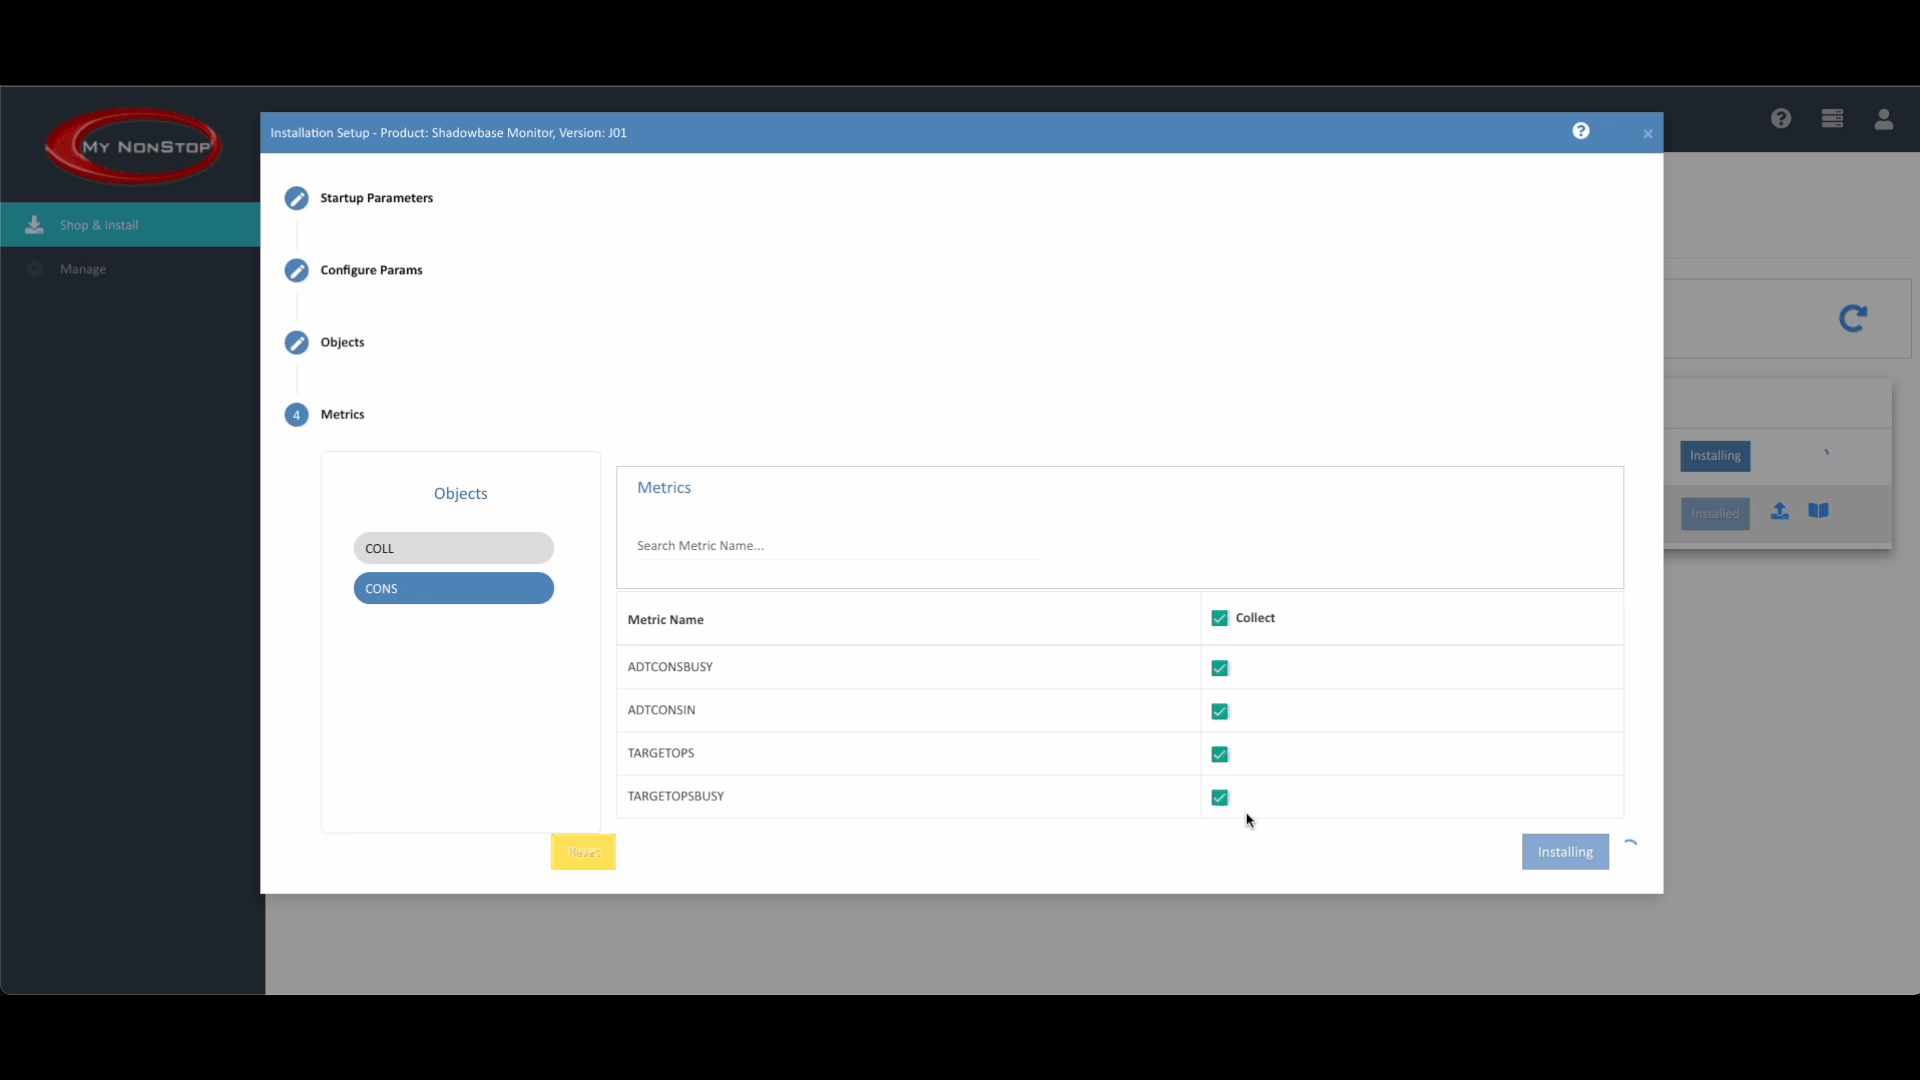Click the upload icon beside Installed
The width and height of the screenshot is (1920, 1080).
[1780, 511]
